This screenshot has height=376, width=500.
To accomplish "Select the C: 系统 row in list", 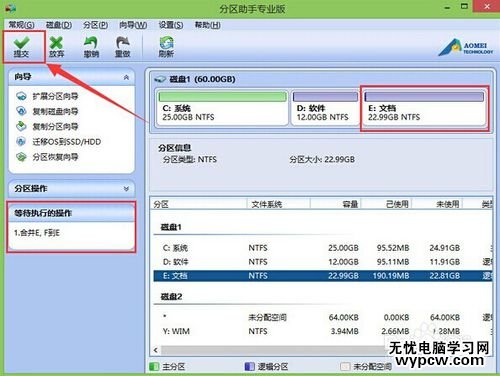I will coord(323,248).
